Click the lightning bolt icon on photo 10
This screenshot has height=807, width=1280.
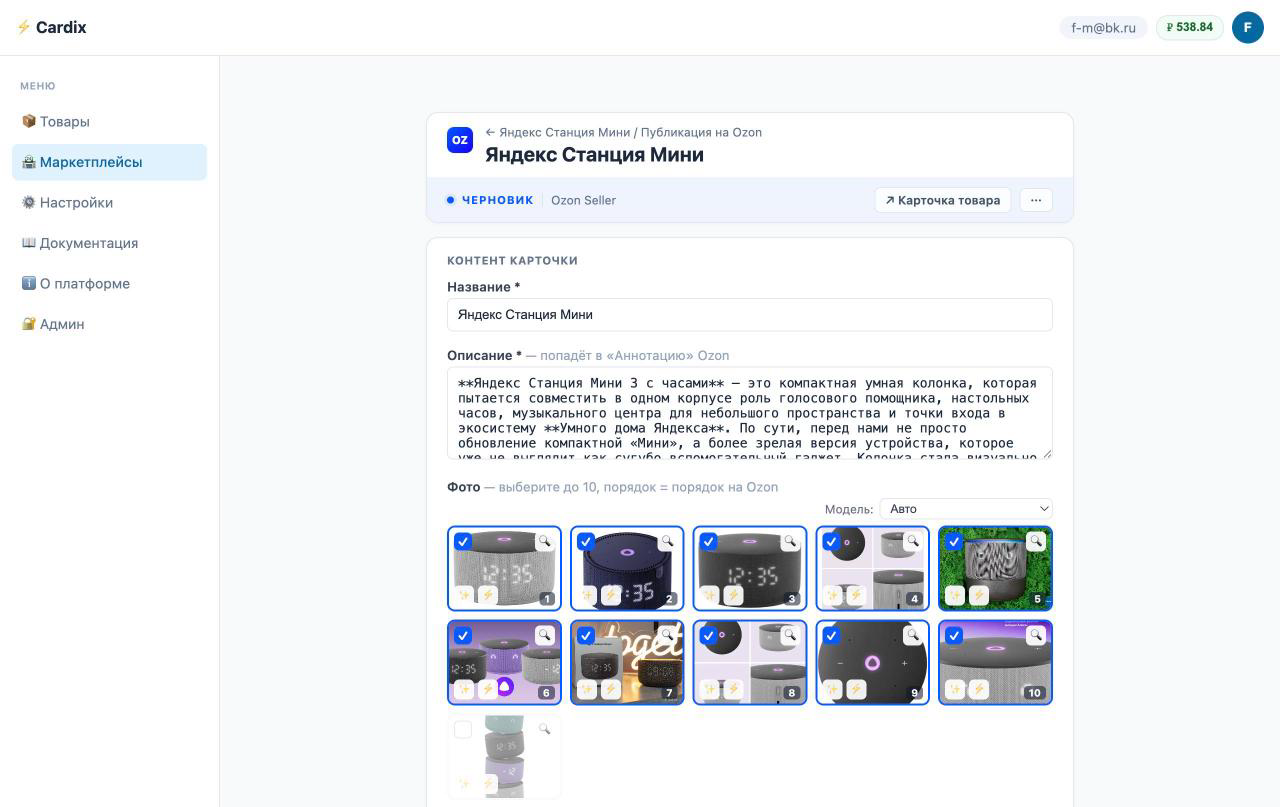(980, 689)
